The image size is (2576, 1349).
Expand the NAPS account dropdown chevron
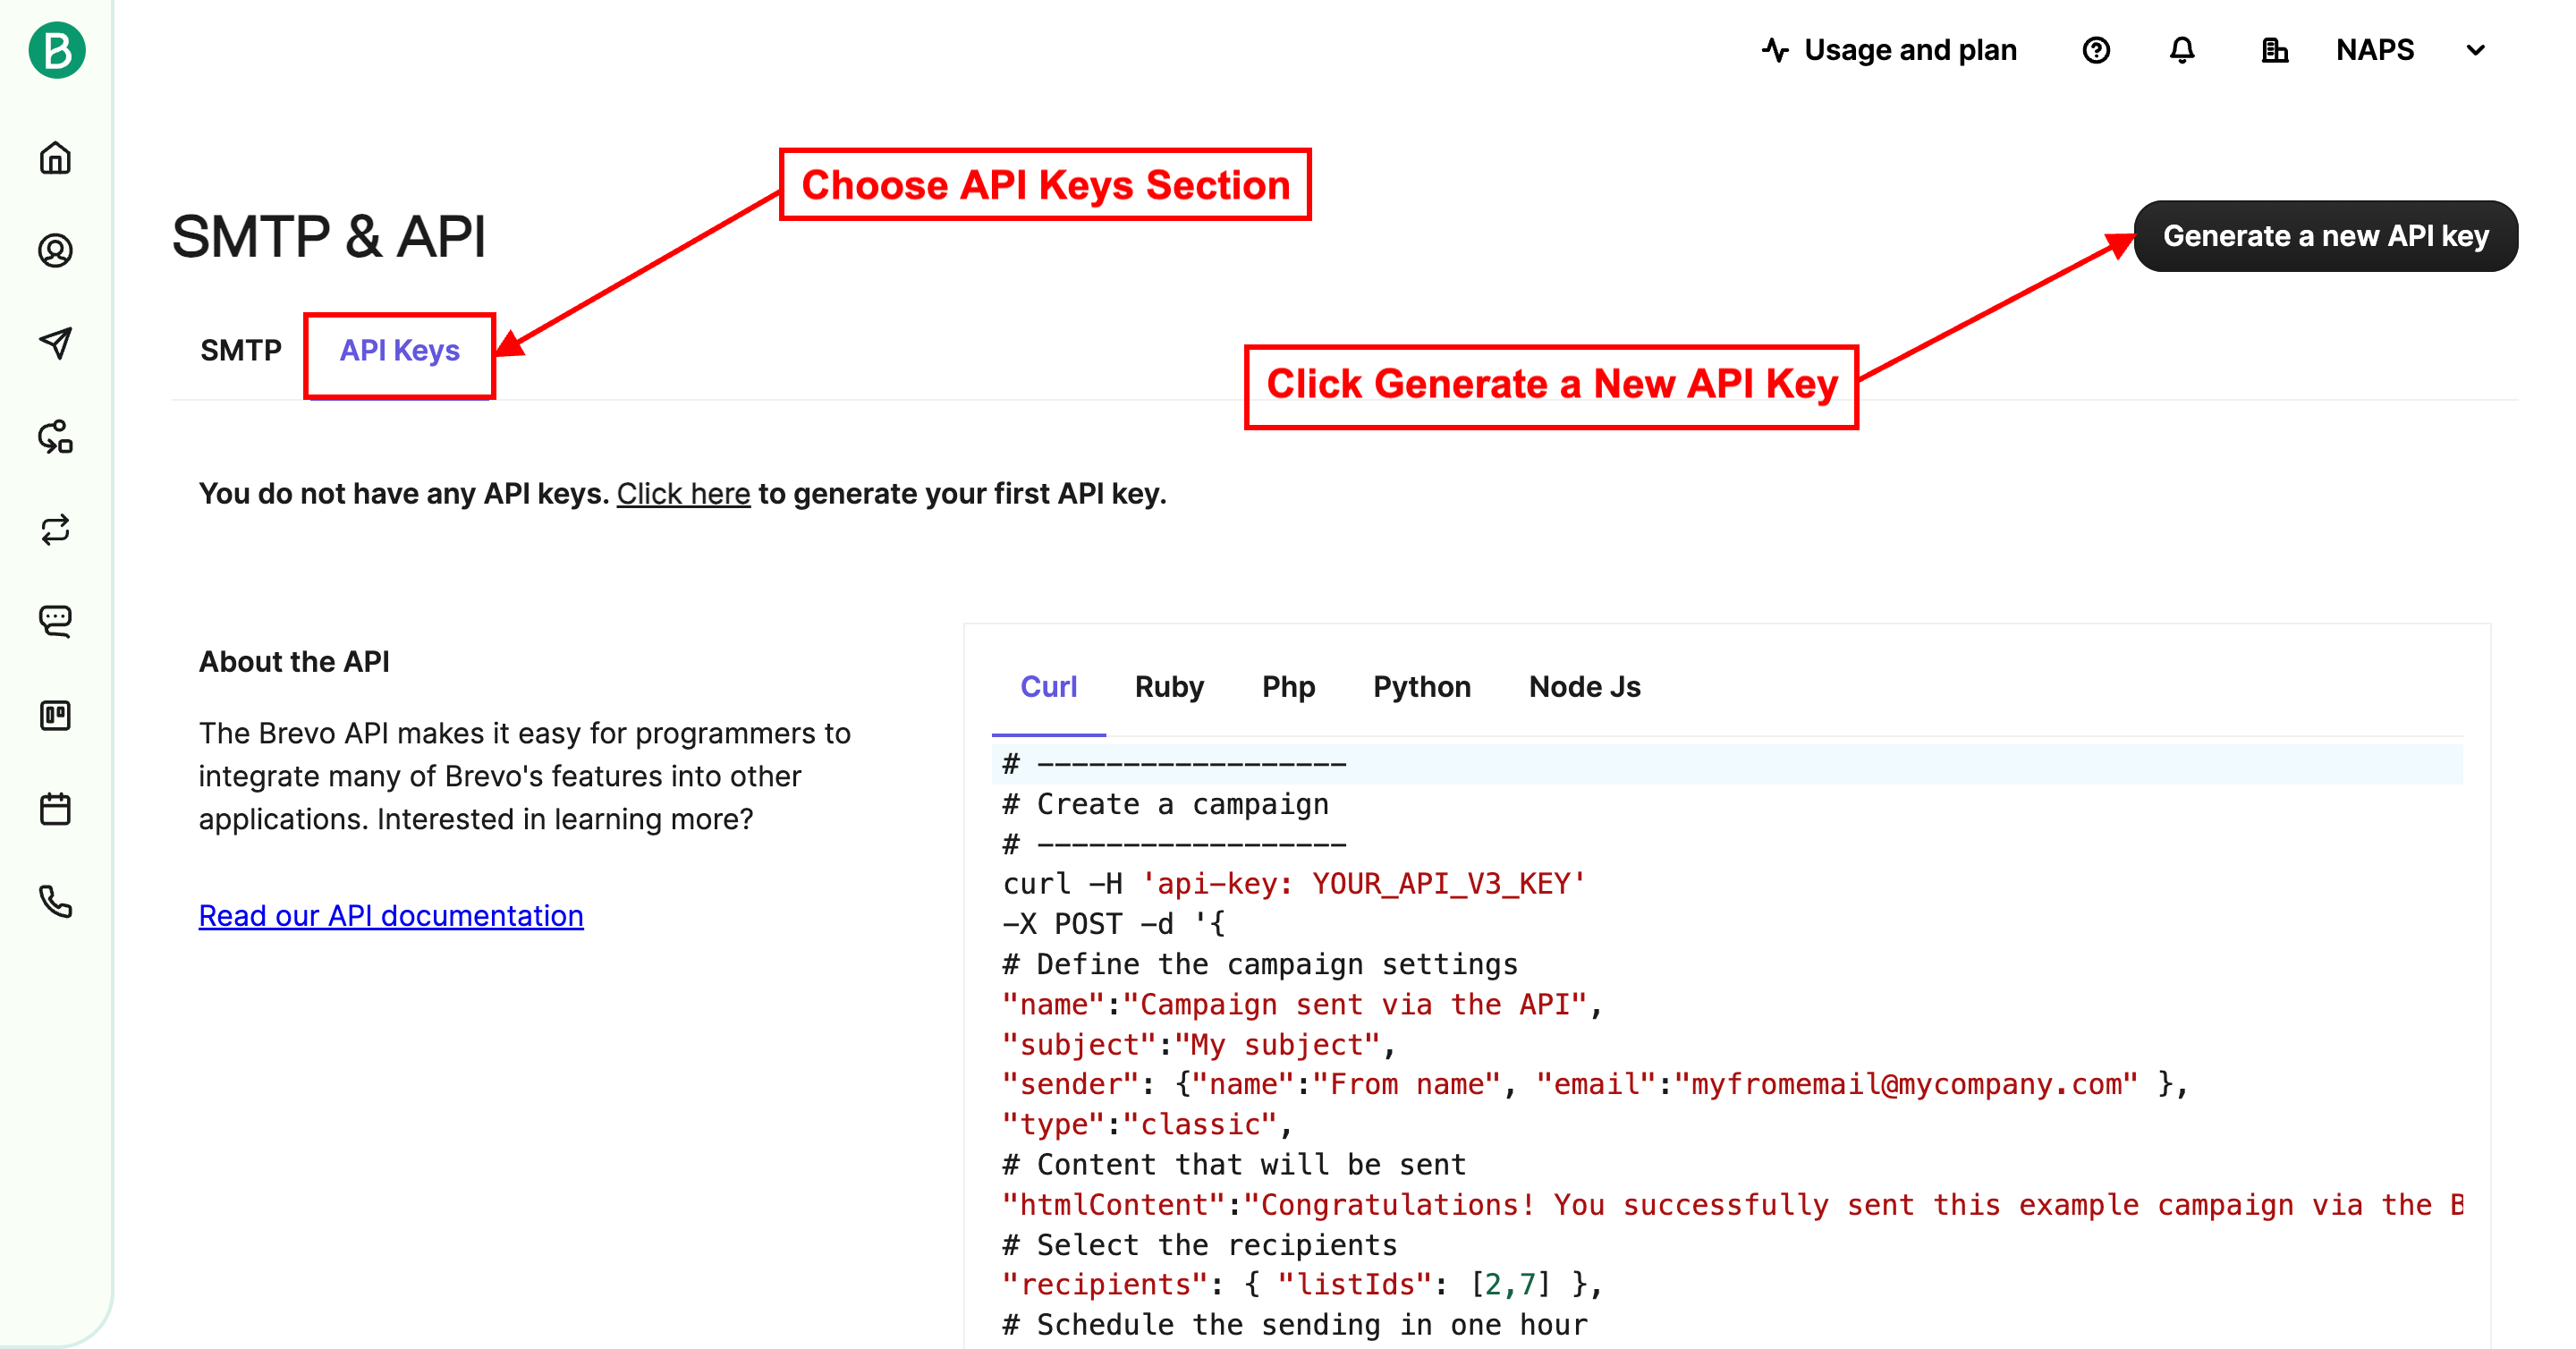[2475, 50]
